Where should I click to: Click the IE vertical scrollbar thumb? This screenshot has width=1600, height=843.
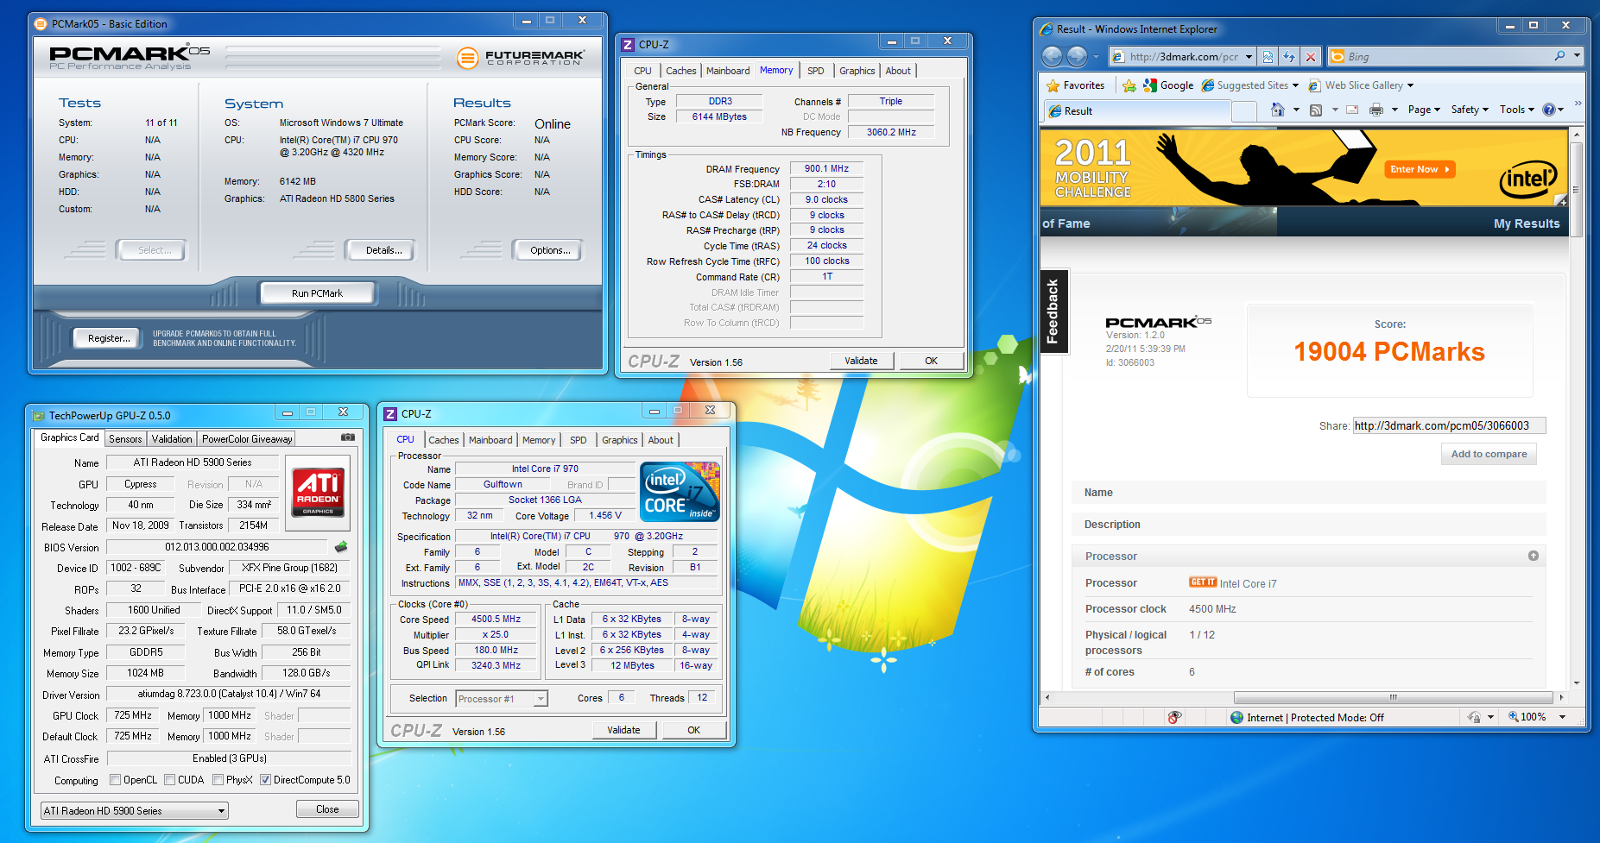click(x=1577, y=189)
